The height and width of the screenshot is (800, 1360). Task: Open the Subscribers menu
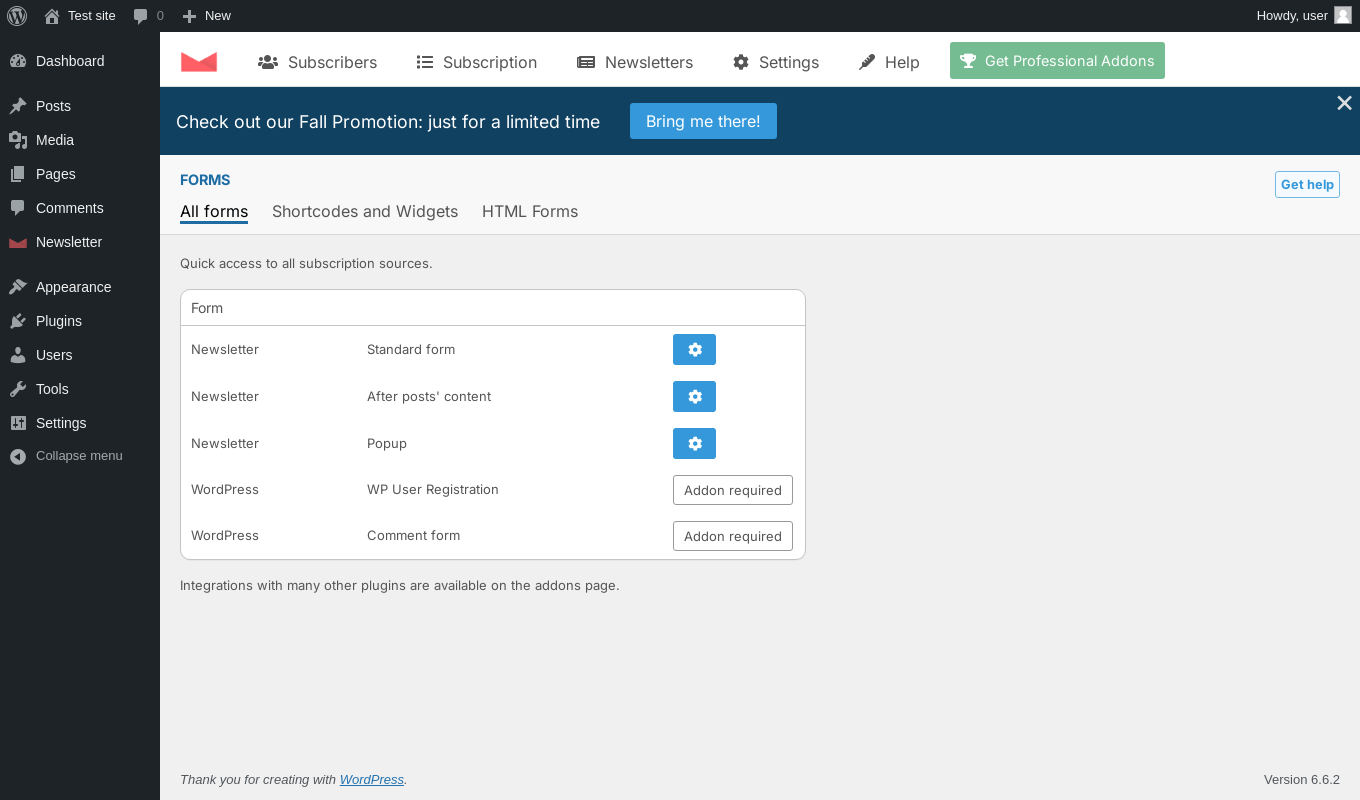317,62
